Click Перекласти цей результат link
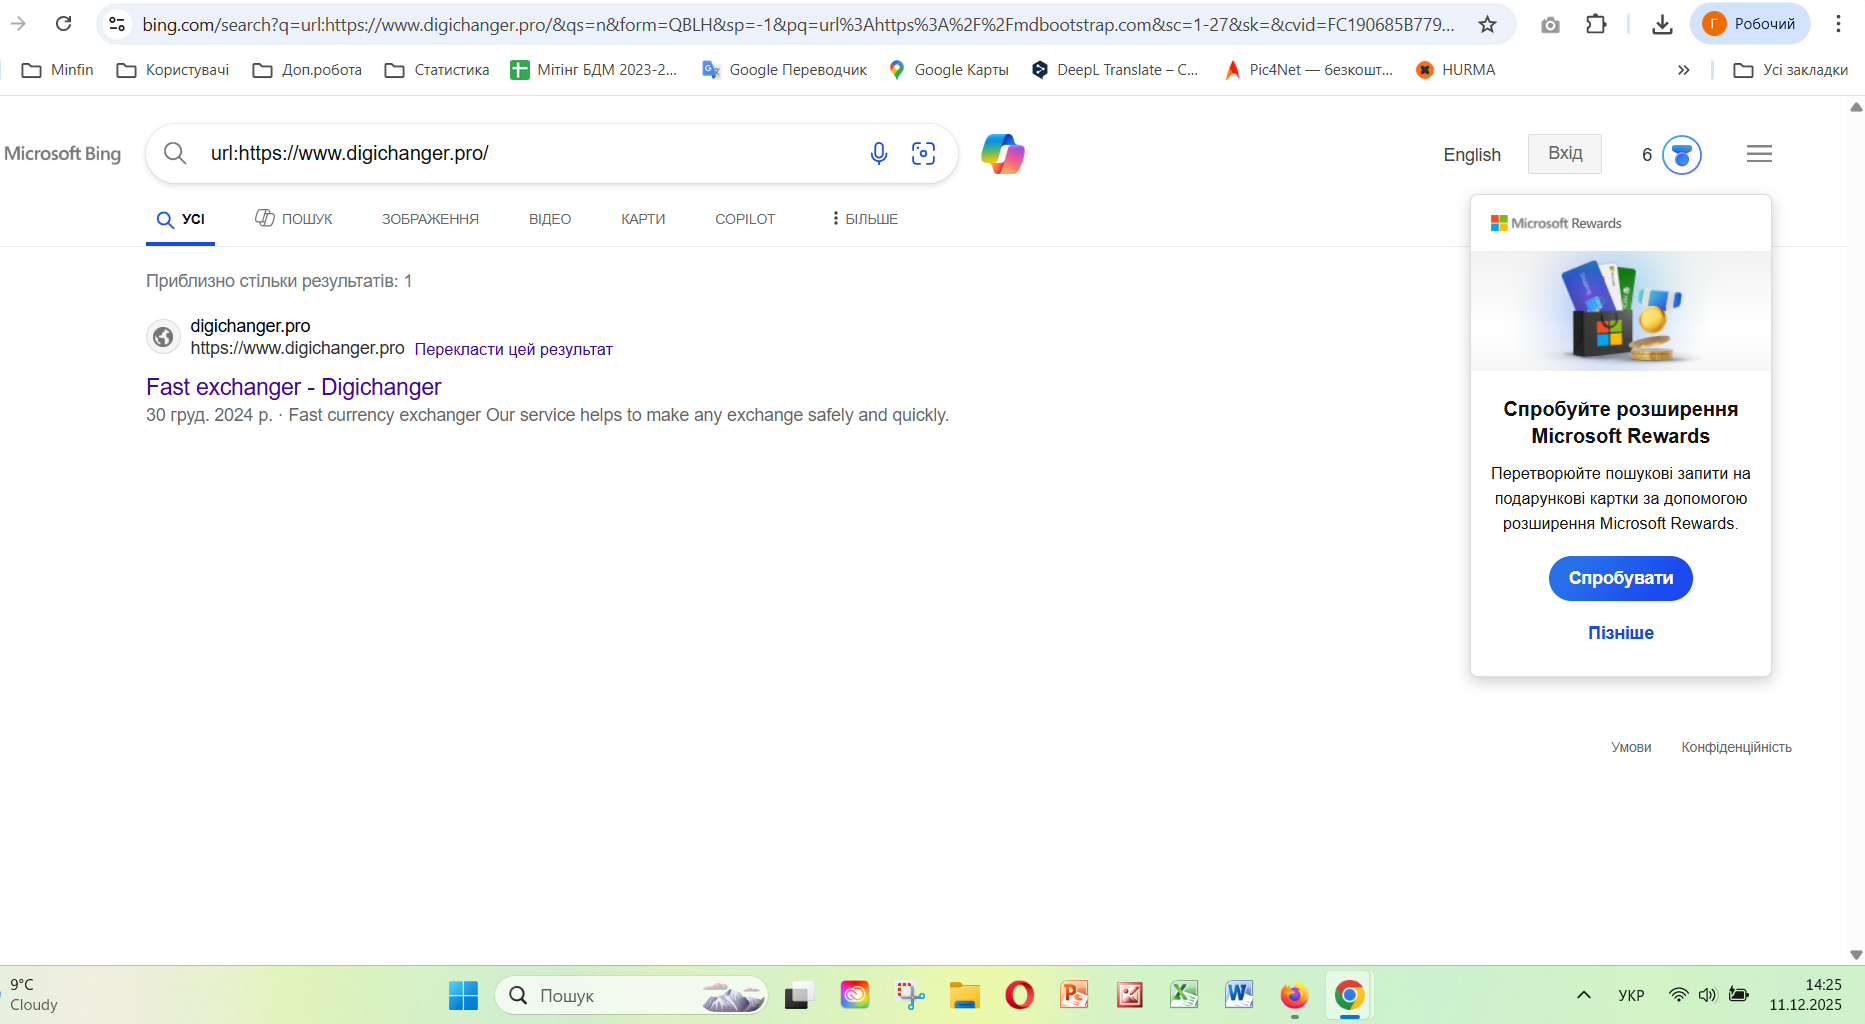The width and height of the screenshot is (1865, 1024). tap(513, 349)
